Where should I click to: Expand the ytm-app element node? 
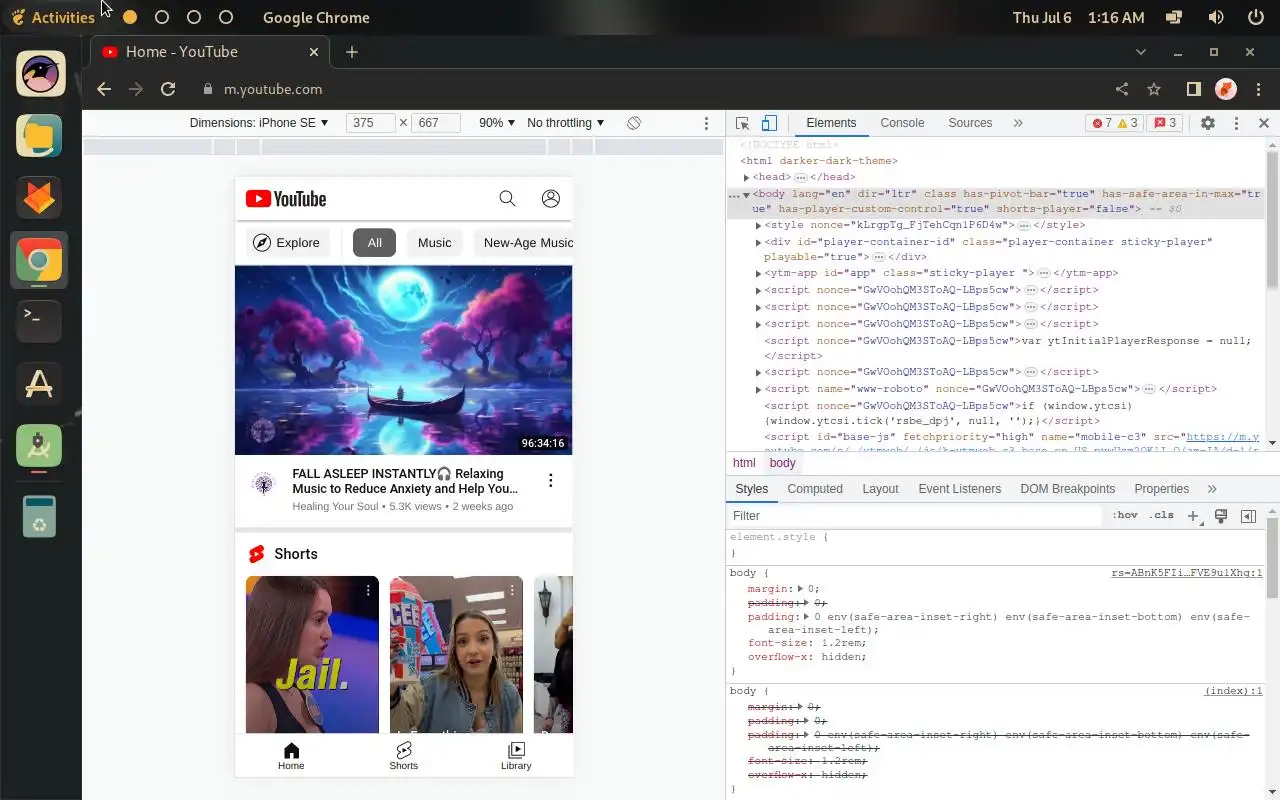[x=758, y=274]
